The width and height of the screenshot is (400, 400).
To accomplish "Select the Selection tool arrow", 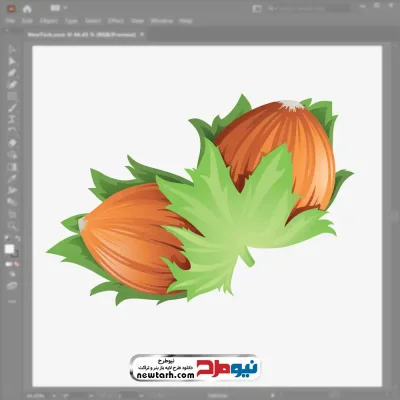I will coord(12,50).
